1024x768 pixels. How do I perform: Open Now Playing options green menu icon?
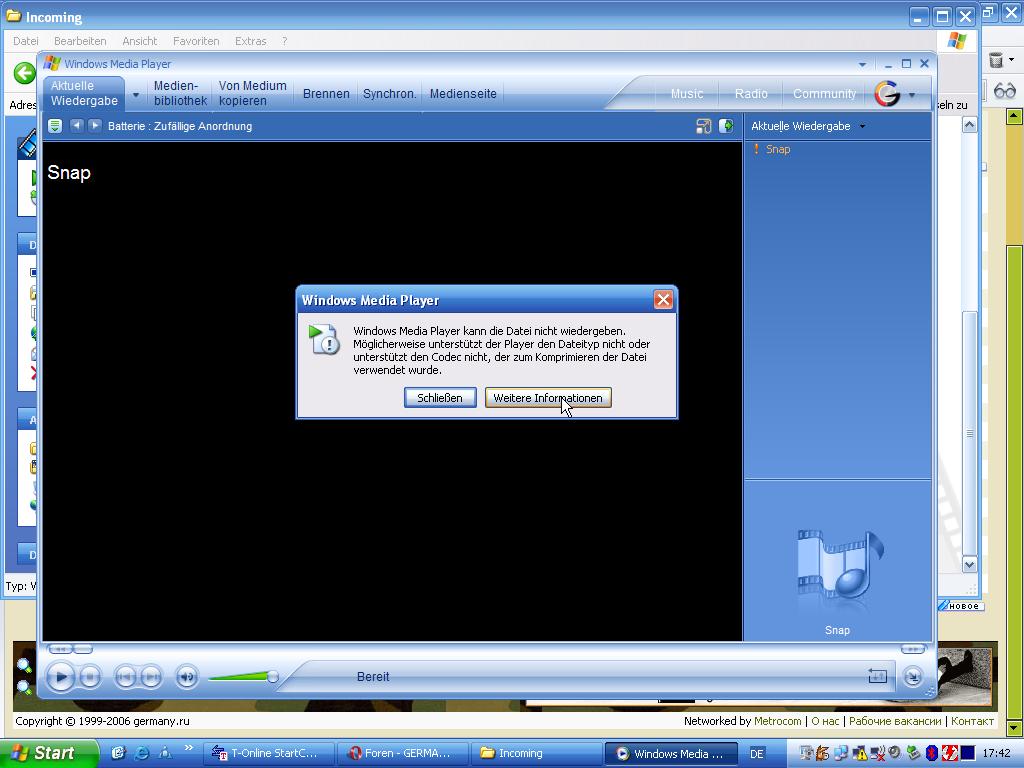pos(55,126)
